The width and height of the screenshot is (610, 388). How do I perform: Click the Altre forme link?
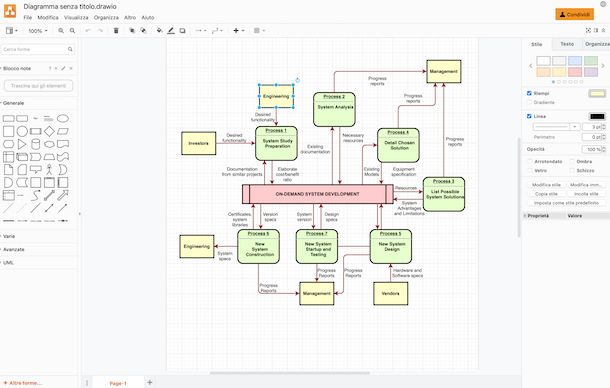point(22,383)
